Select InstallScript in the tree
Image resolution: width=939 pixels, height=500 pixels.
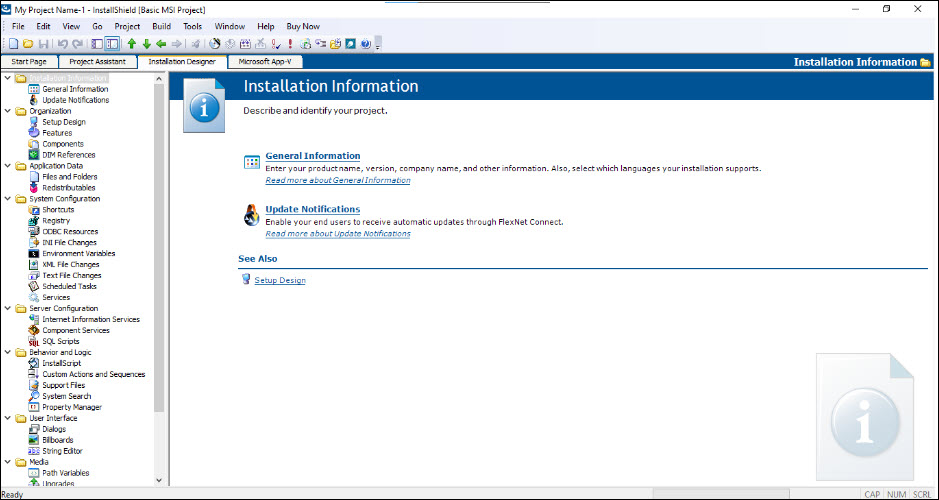(61, 363)
